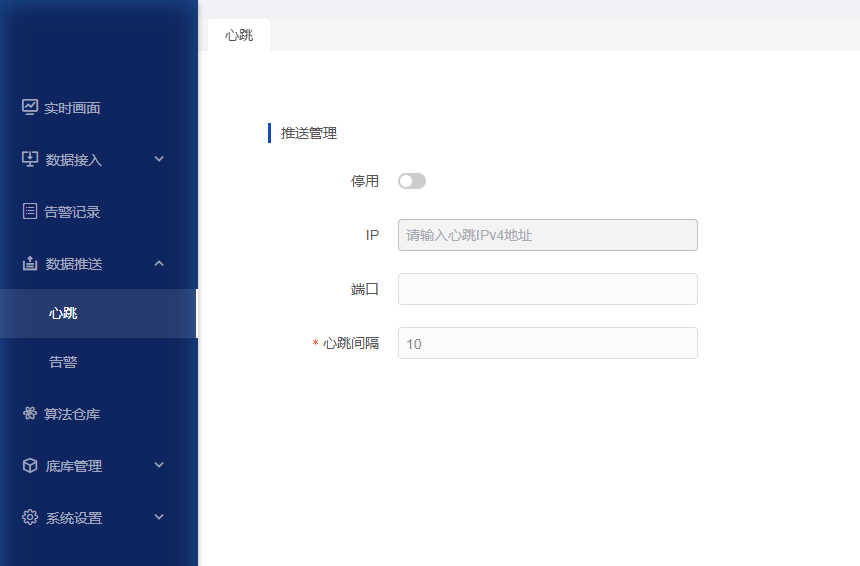Open the 实时画面 menu label
The height and width of the screenshot is (566, 860).
(x=72, y=108)
